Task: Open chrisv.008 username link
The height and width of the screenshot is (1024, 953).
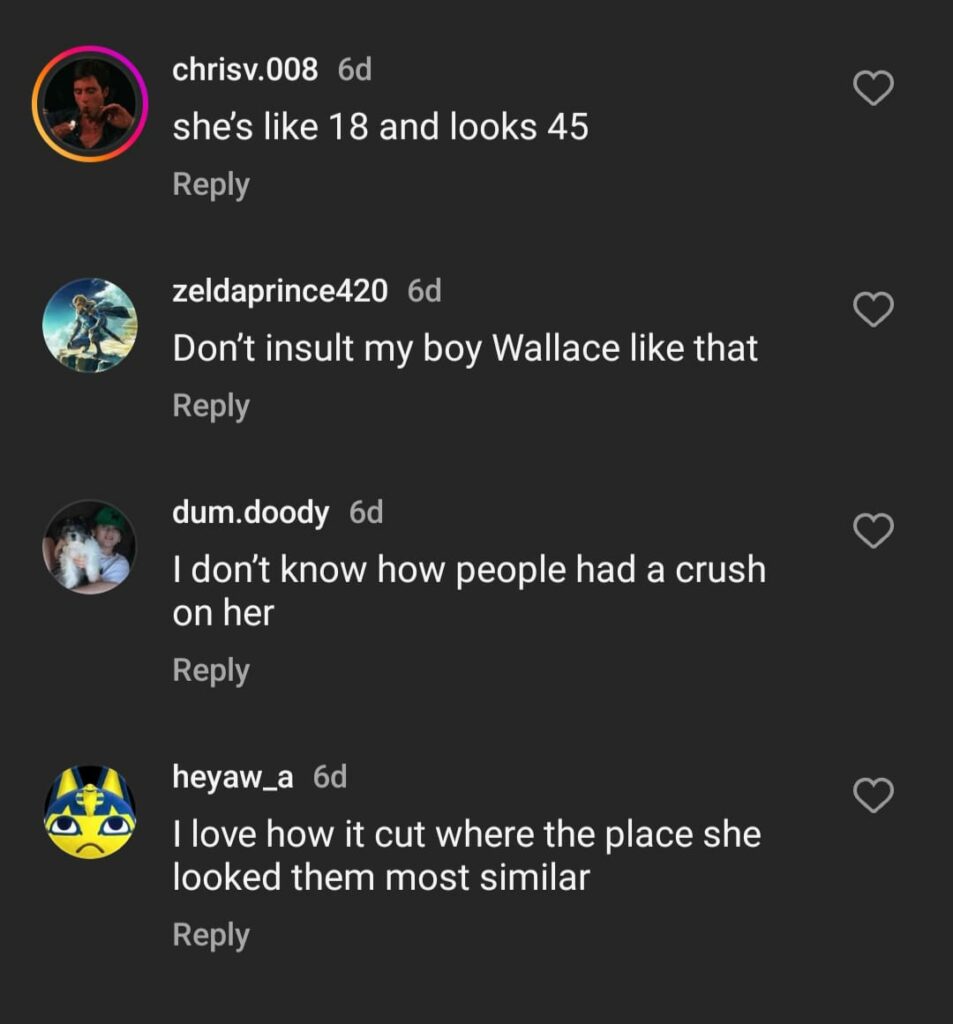Action: [245, 69]
